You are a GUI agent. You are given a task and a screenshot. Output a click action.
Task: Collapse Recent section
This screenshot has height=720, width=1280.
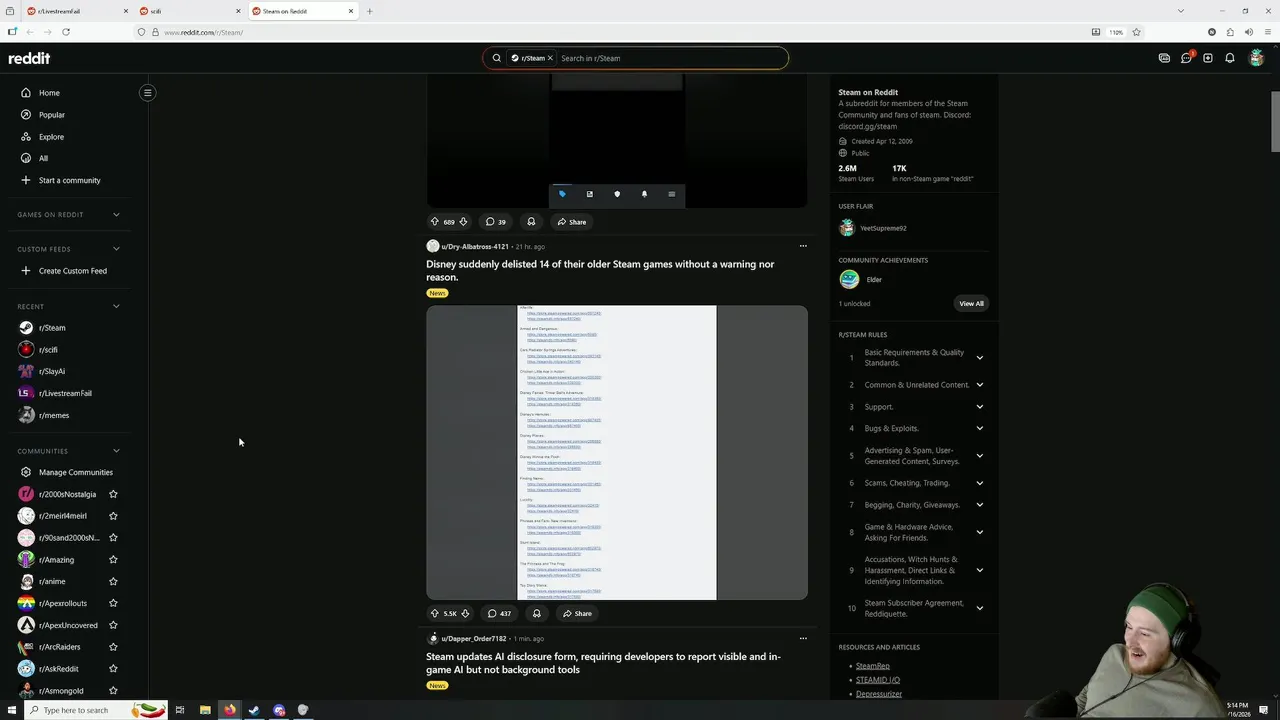pyautogui.click(x=116, y=306)
